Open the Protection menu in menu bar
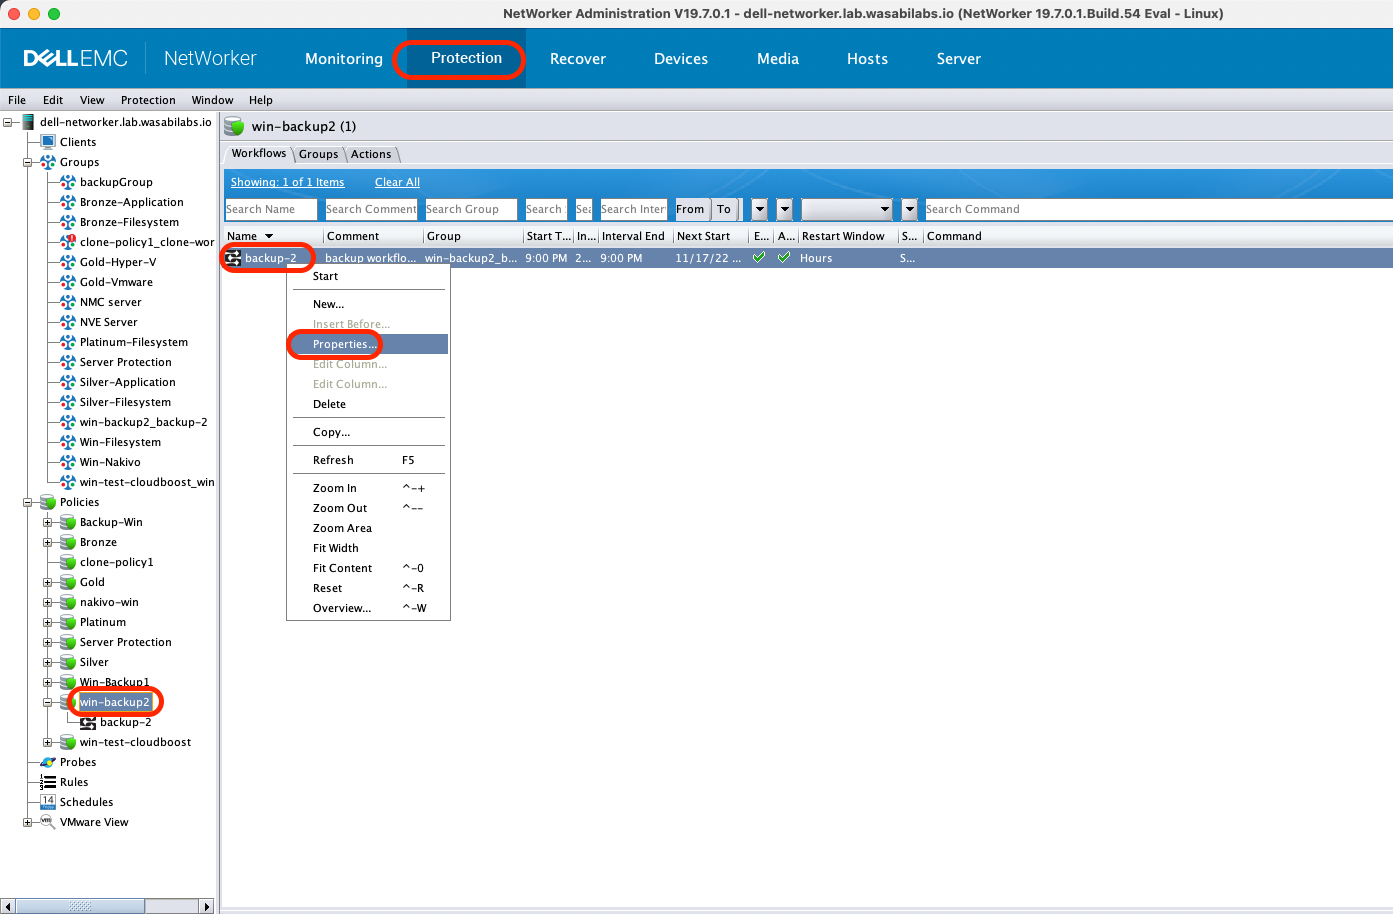 point(148,100)
